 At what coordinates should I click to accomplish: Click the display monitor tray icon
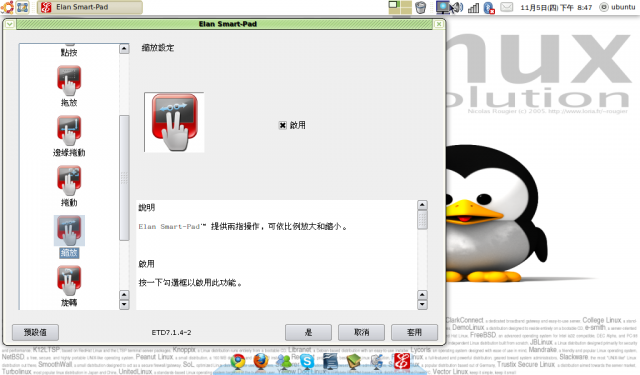[442, 7]
